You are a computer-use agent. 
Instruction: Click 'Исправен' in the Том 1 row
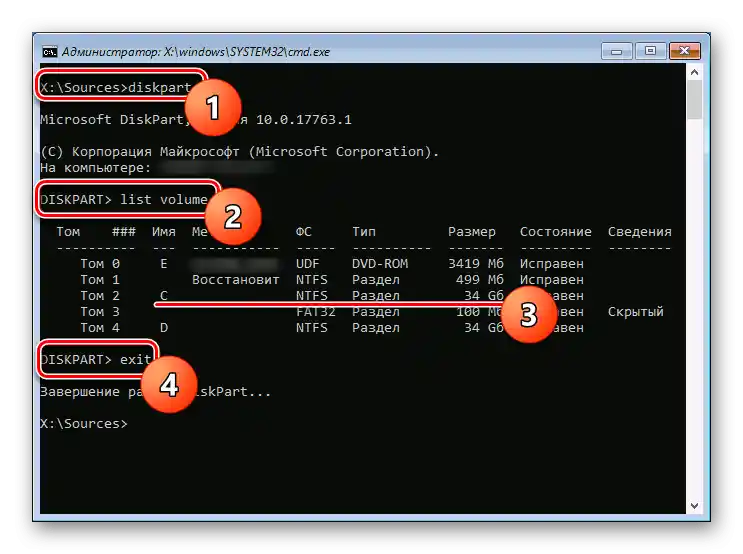[552, 280]
